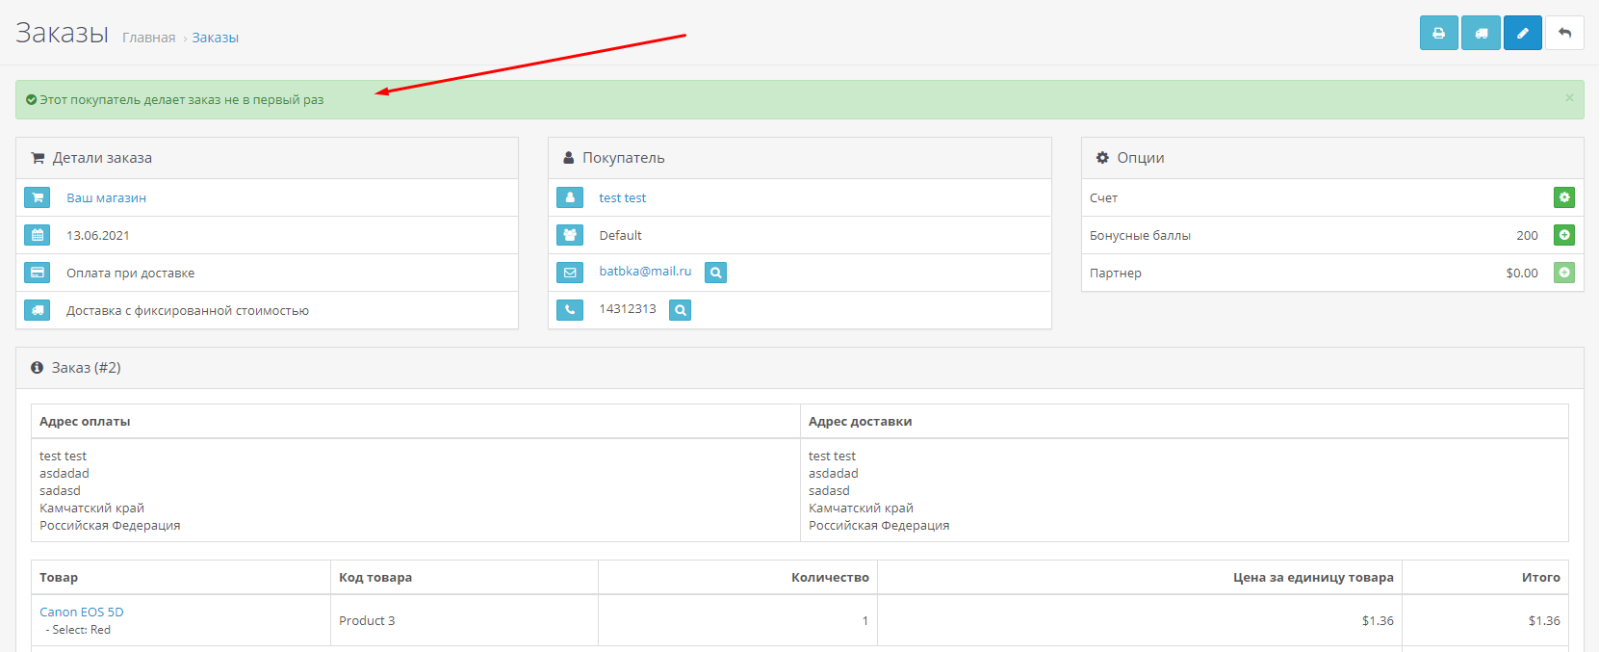
Task: Click the envelope icon beside batbka@mail.ru
Action: point(570,273)
